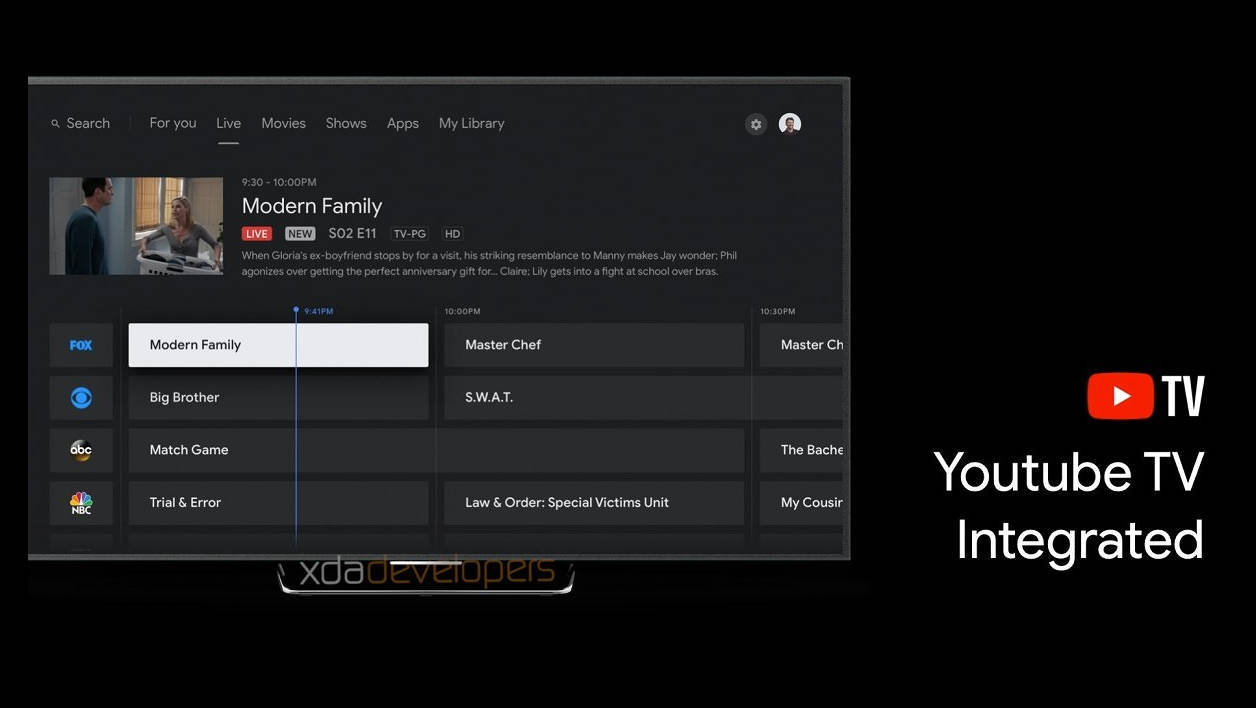1256x708 pixels.
Task: Click the TV-PG rating badge
Action: (409, 234)
